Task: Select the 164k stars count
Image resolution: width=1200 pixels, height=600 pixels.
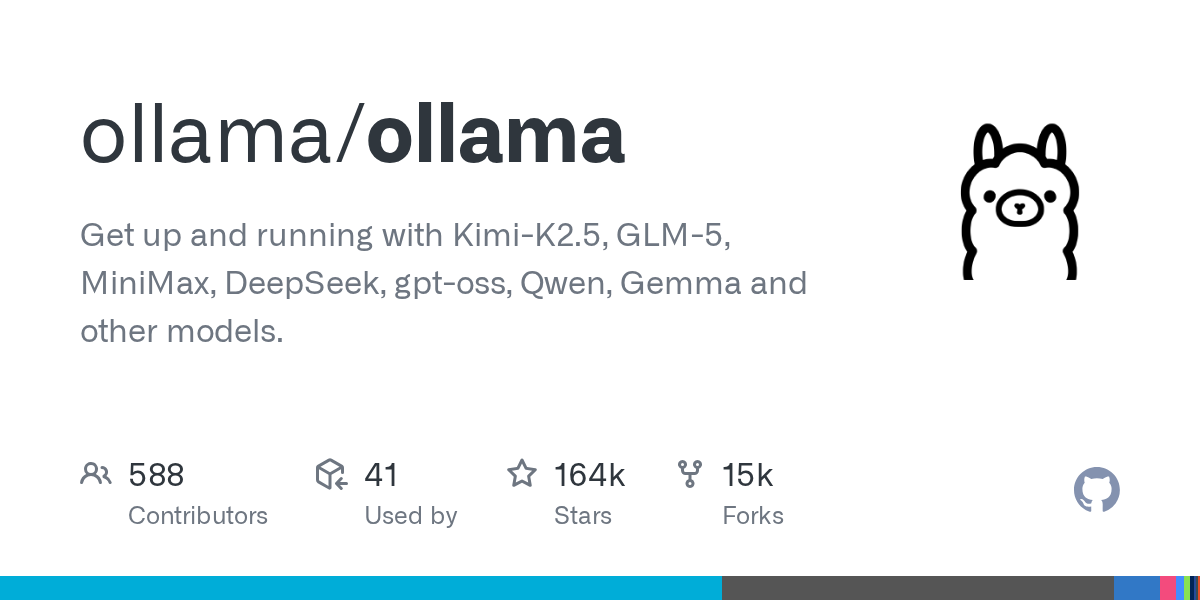Action: pos(589,475)
